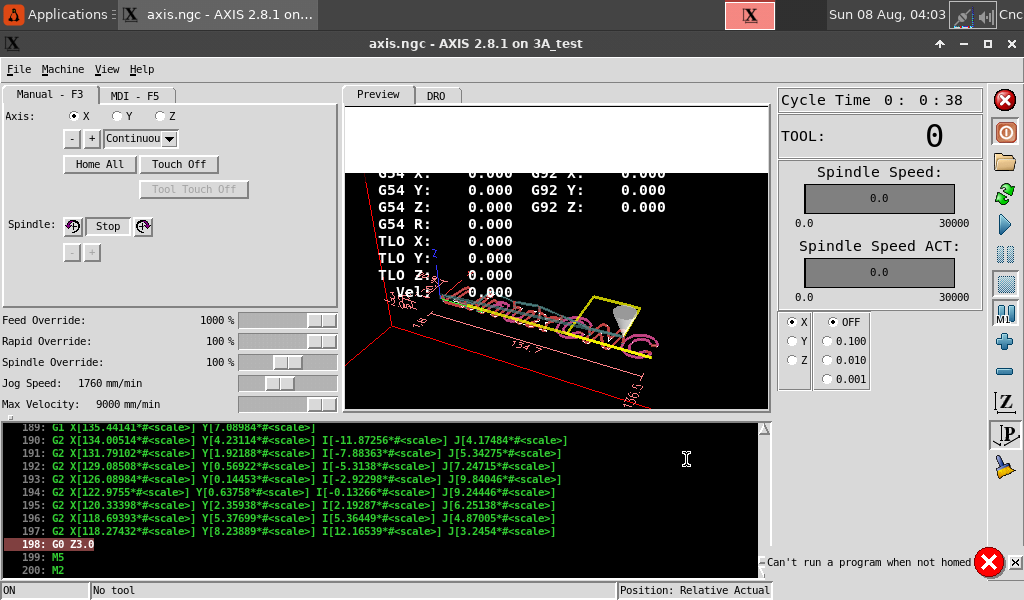Toggle the M1 optional stop icon
The height and width of the screenshot is (600, 1024).
coord(1006,314)
